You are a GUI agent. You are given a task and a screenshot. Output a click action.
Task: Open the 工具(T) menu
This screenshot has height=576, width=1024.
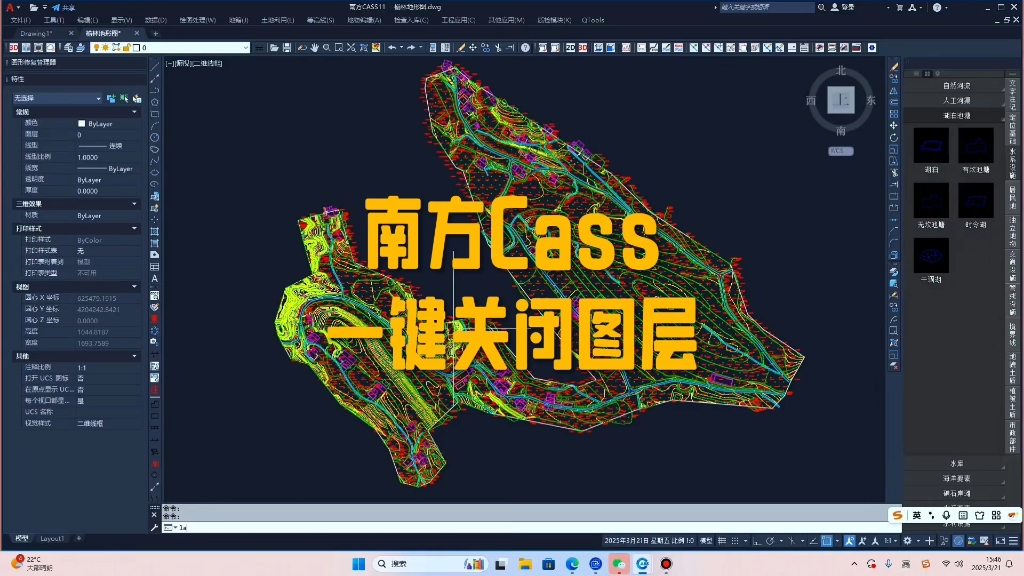54,20
